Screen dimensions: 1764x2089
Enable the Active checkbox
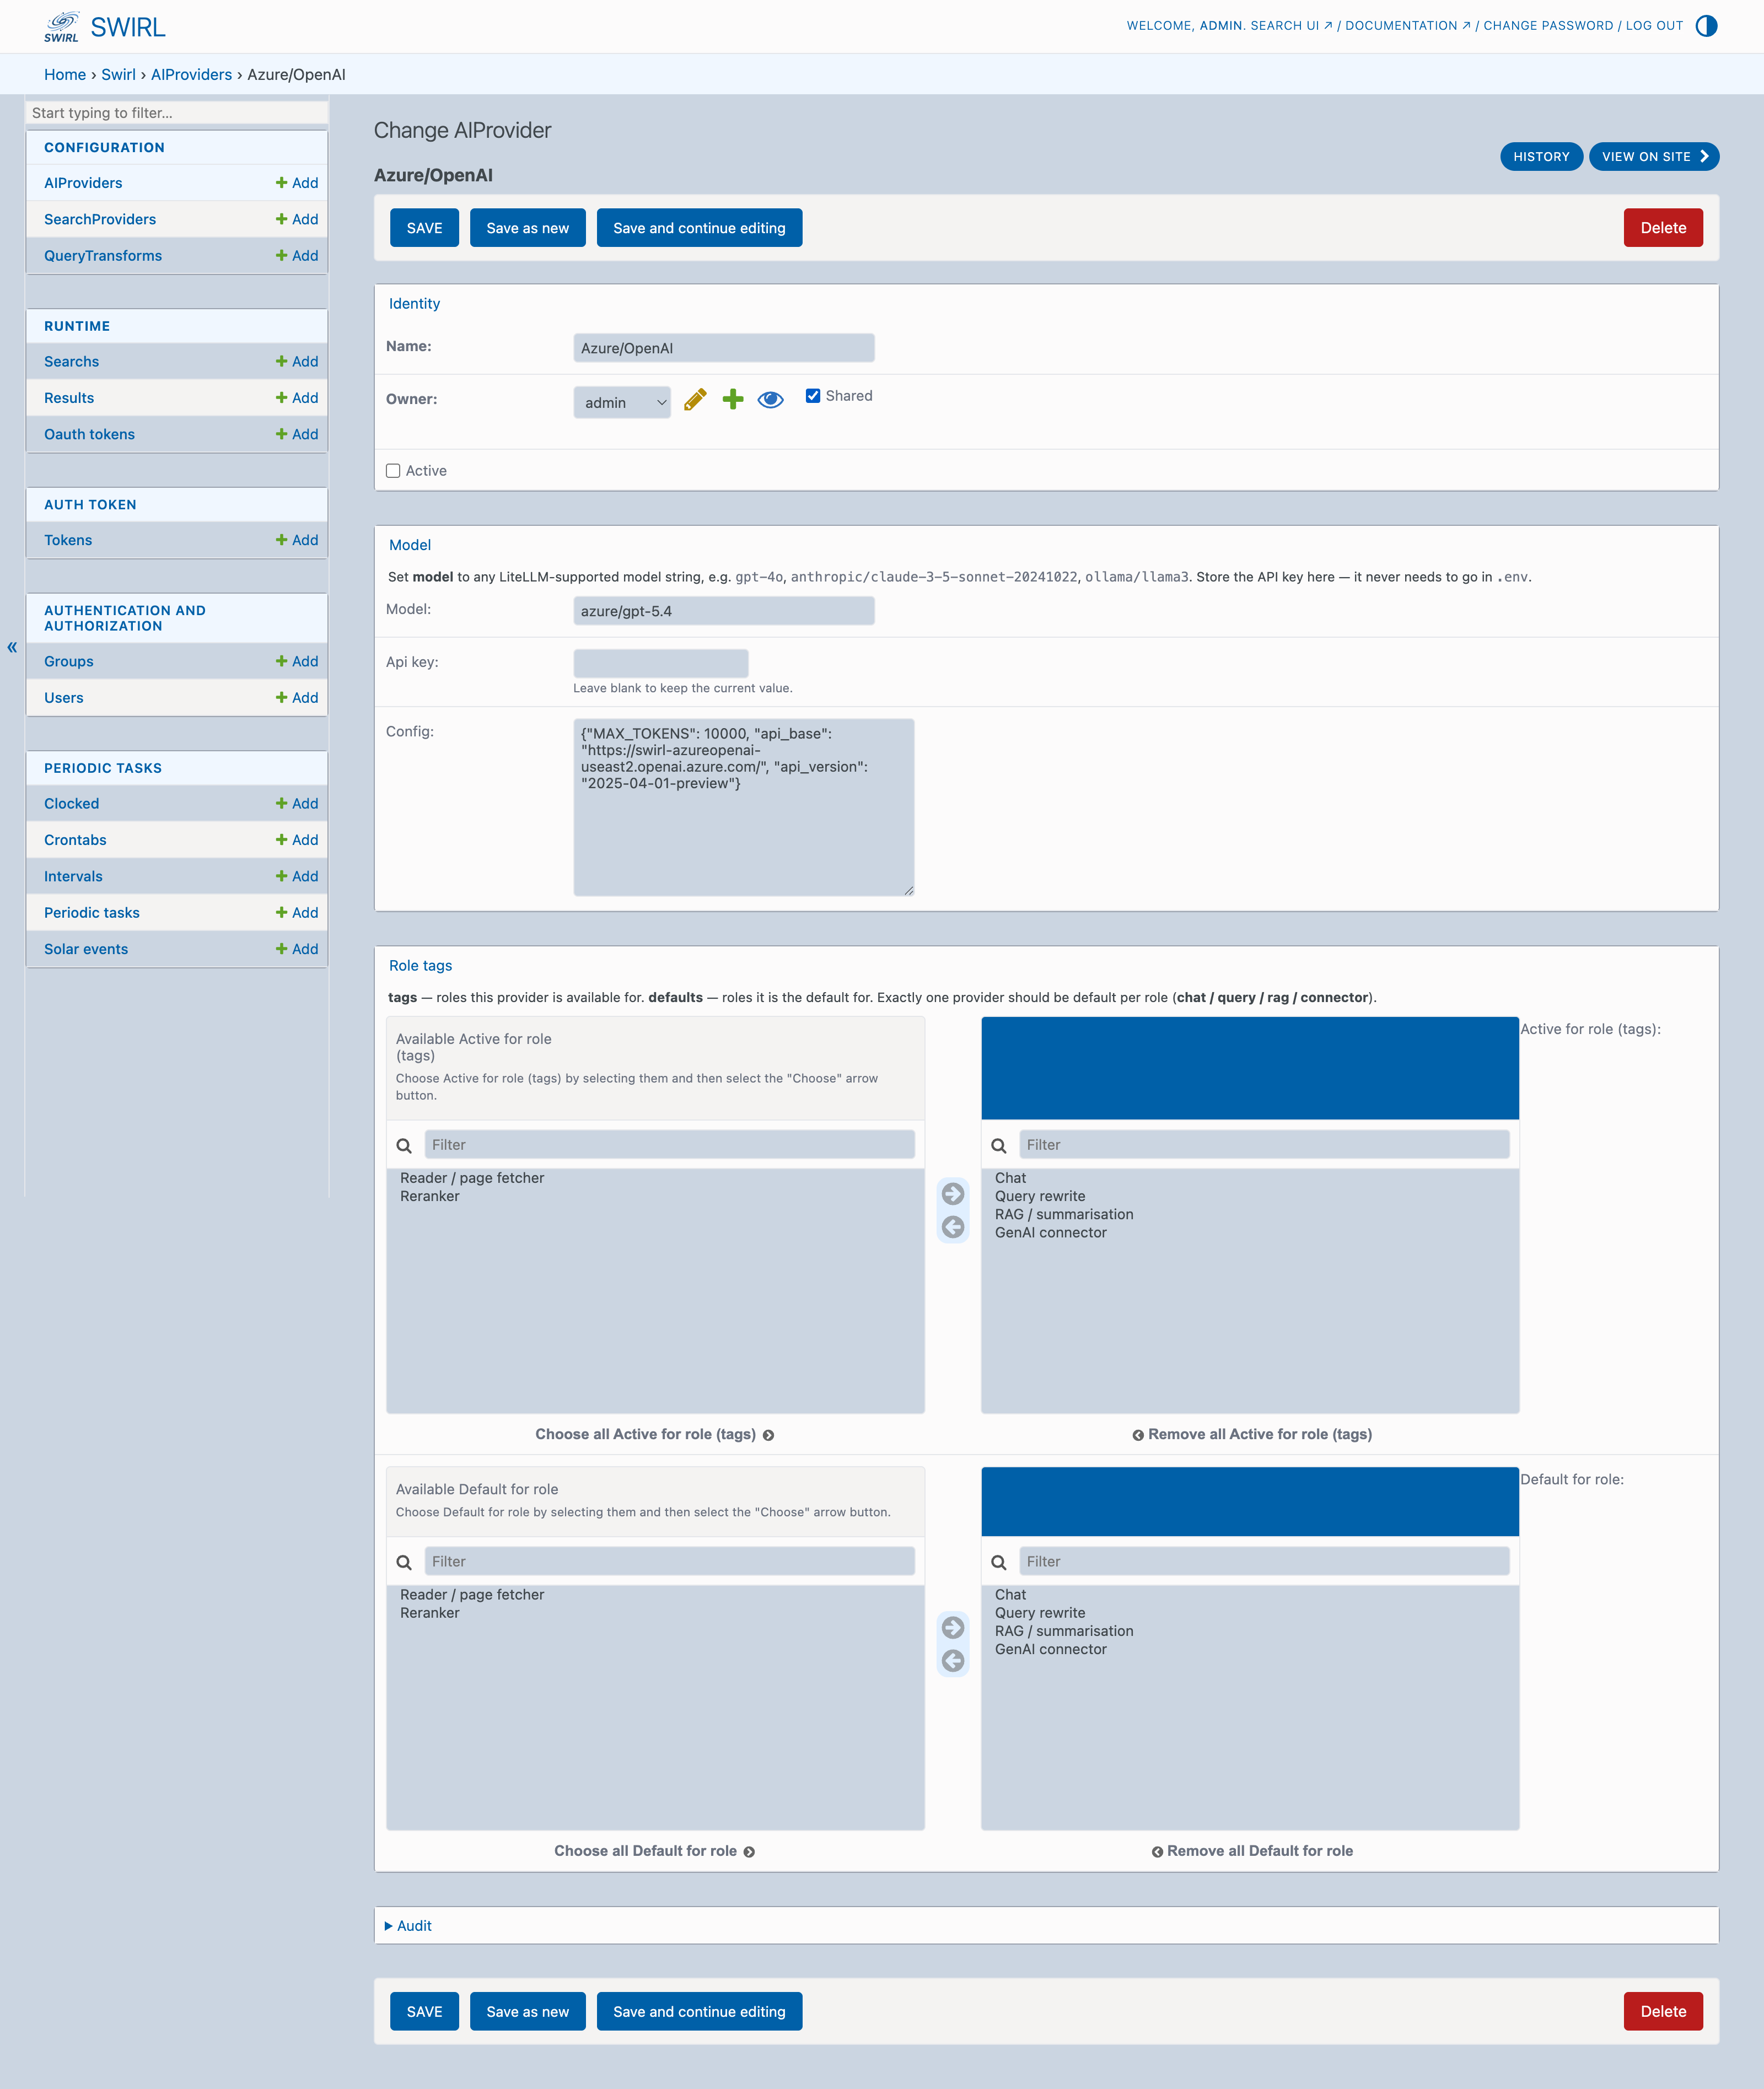(x=393, y=471)
